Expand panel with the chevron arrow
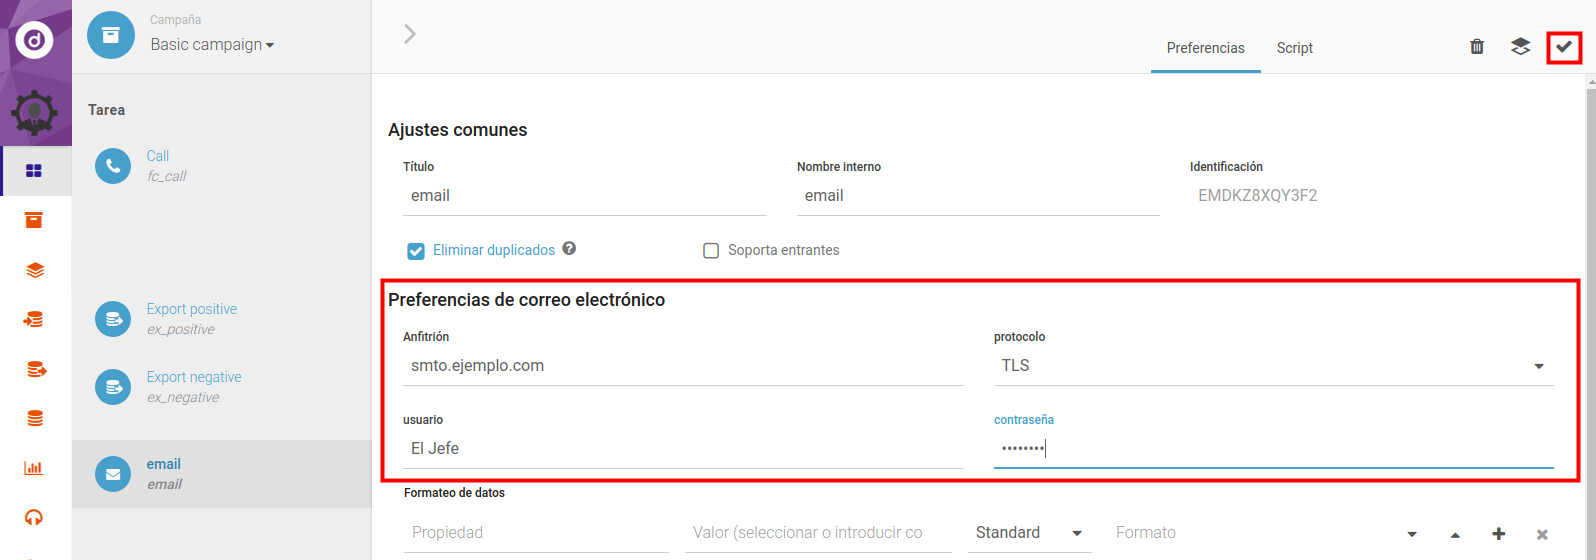 pos(409,34)
